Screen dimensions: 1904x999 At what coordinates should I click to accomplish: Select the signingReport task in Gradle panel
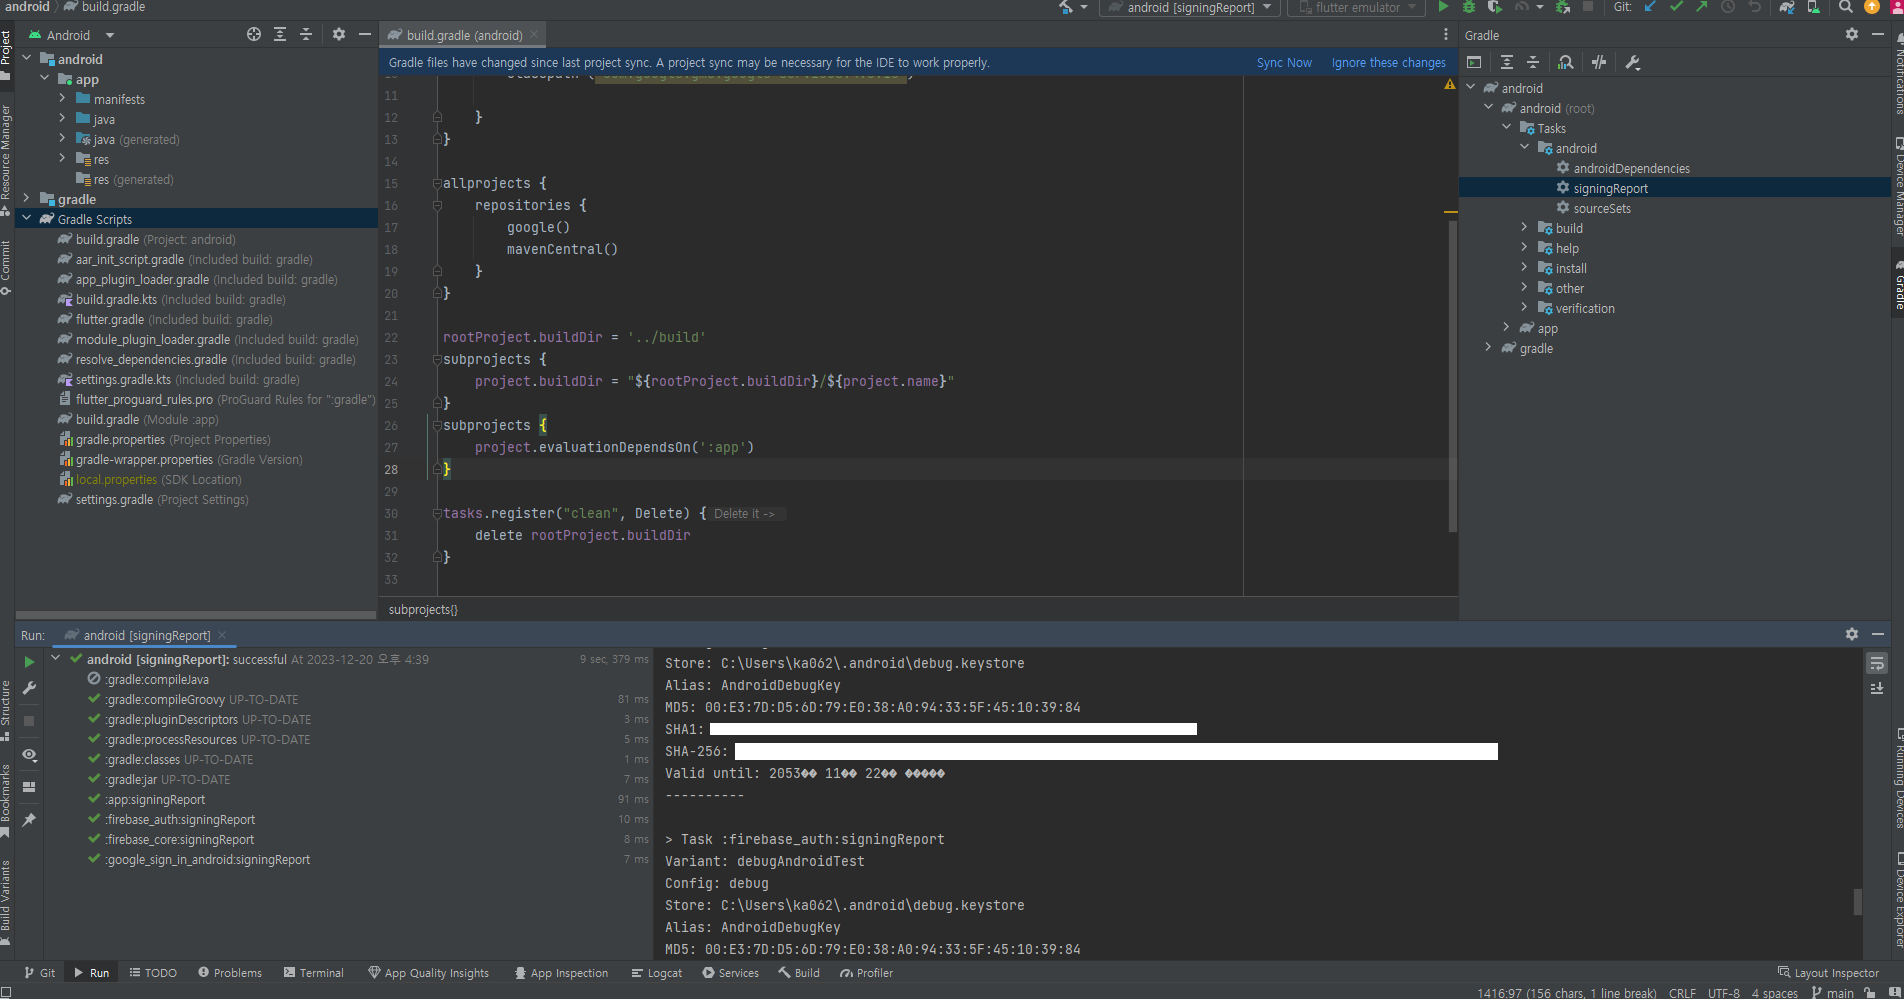click(1610, 188)
